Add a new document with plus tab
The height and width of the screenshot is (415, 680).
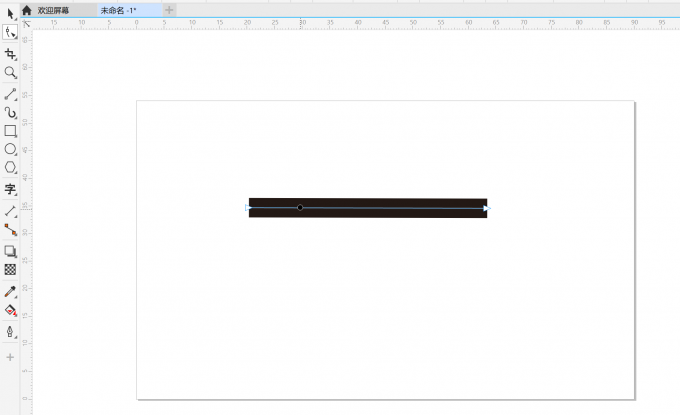click(169, 10)
